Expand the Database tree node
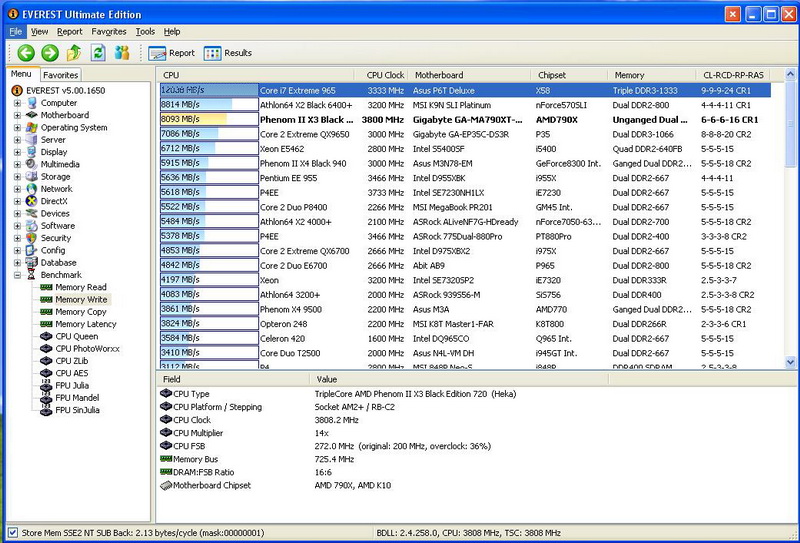 (x=17, y=262)
